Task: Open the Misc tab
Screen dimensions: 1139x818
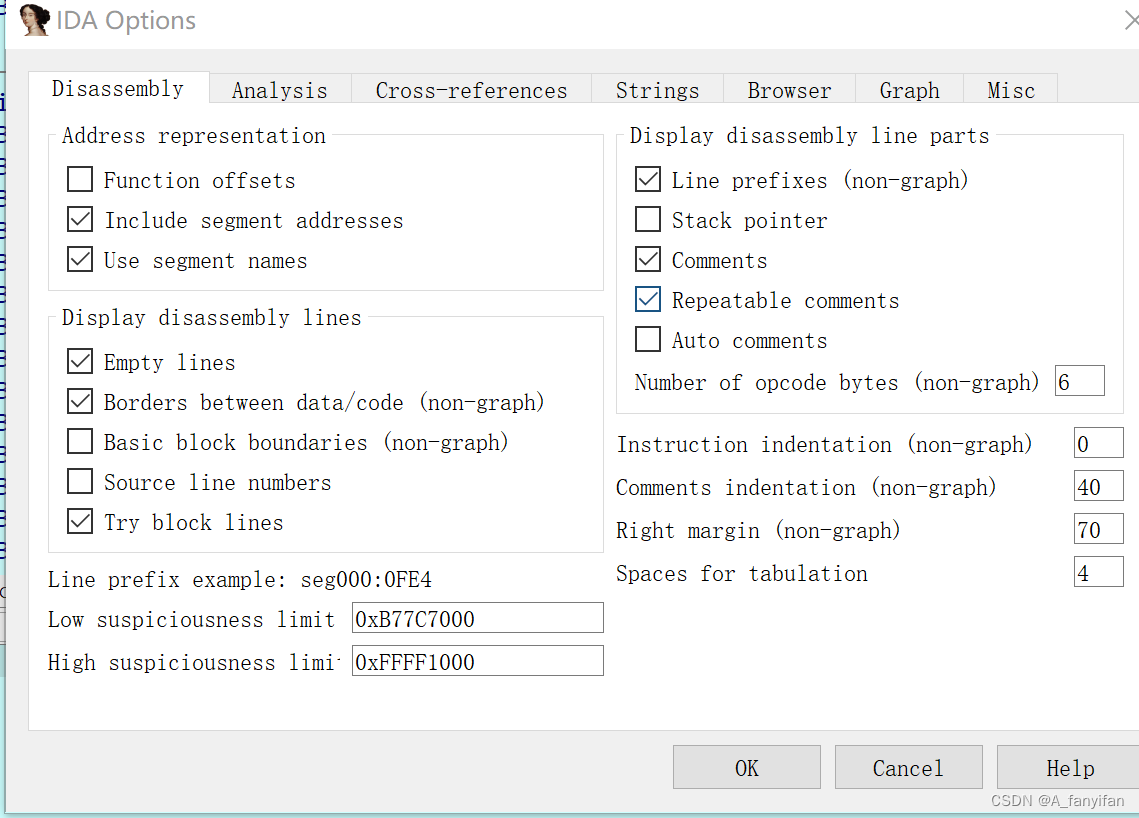Action: 1010,90
